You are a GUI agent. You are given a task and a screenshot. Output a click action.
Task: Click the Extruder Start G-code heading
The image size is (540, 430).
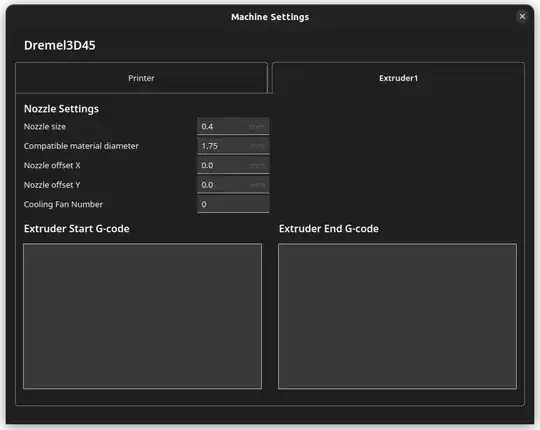77,229
